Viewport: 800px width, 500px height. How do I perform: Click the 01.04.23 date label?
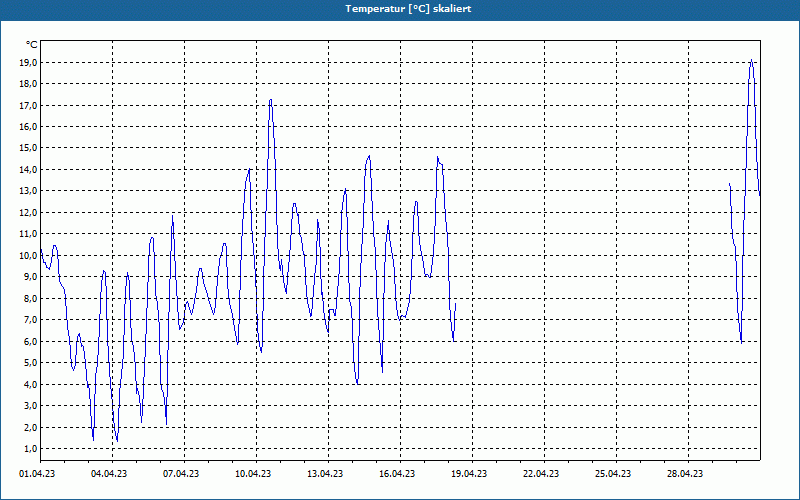click(x=37, y=474)
